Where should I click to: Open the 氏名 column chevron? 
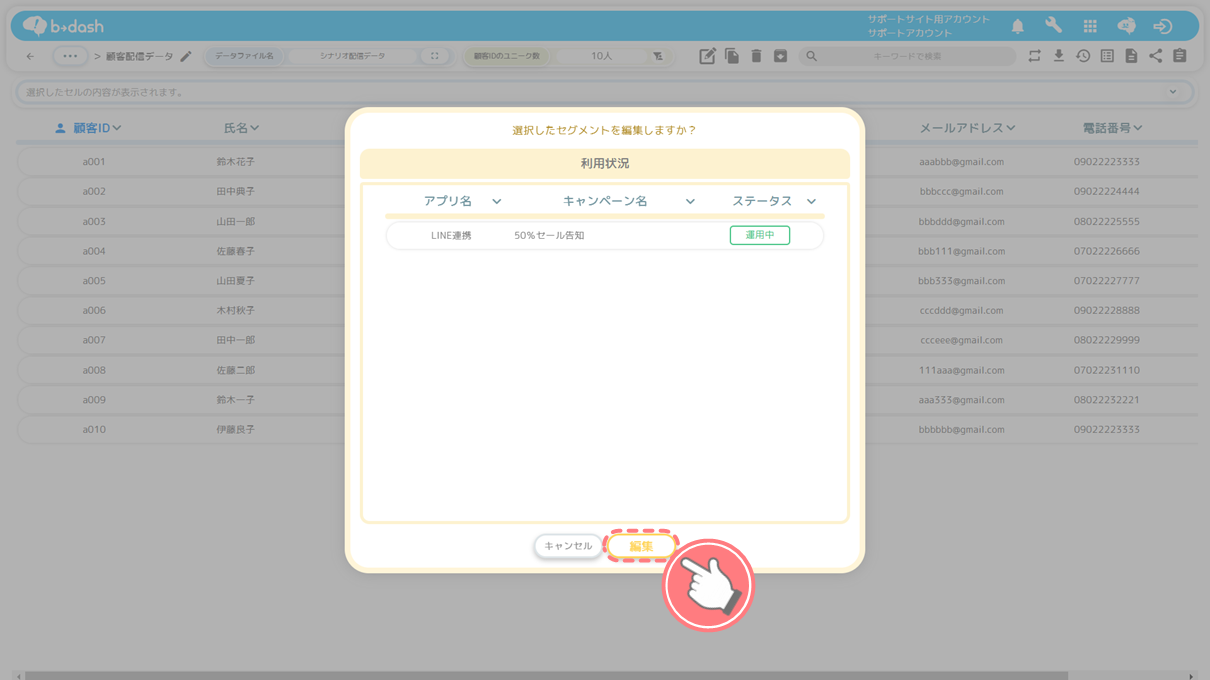(x=255, y=128)
